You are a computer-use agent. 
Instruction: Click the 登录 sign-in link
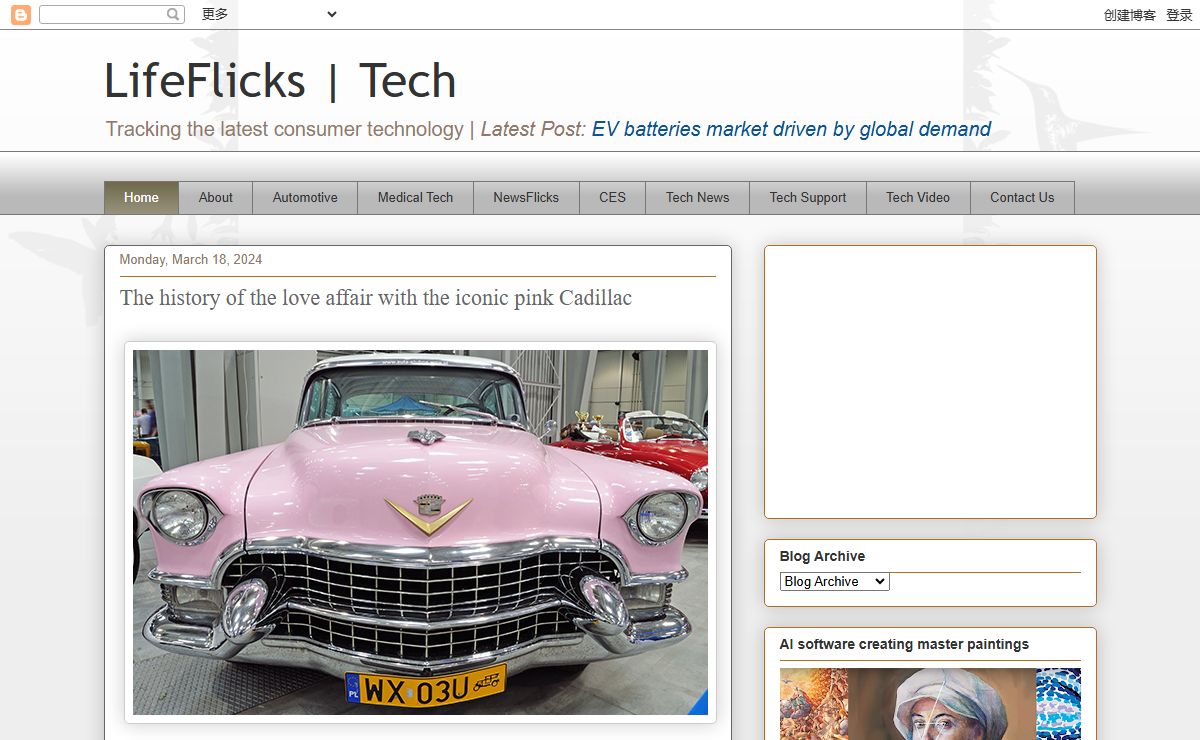pos(1179,15)
